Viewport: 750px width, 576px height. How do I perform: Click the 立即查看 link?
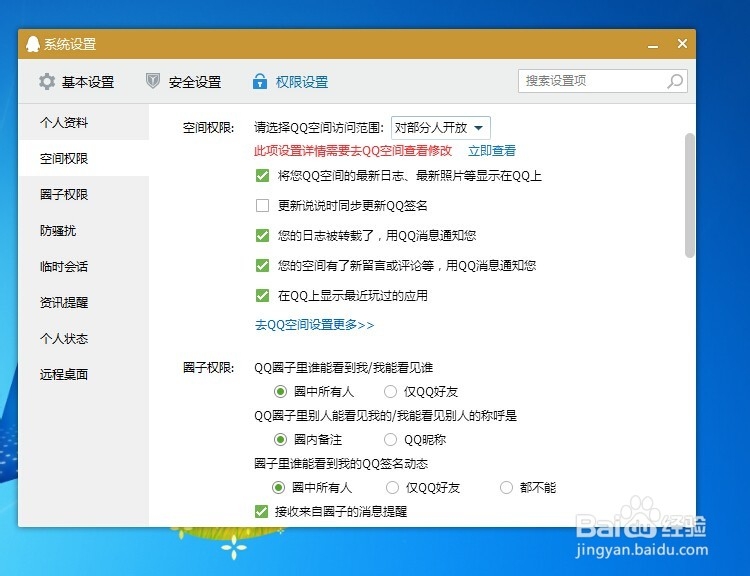click(x=492, y=151)
